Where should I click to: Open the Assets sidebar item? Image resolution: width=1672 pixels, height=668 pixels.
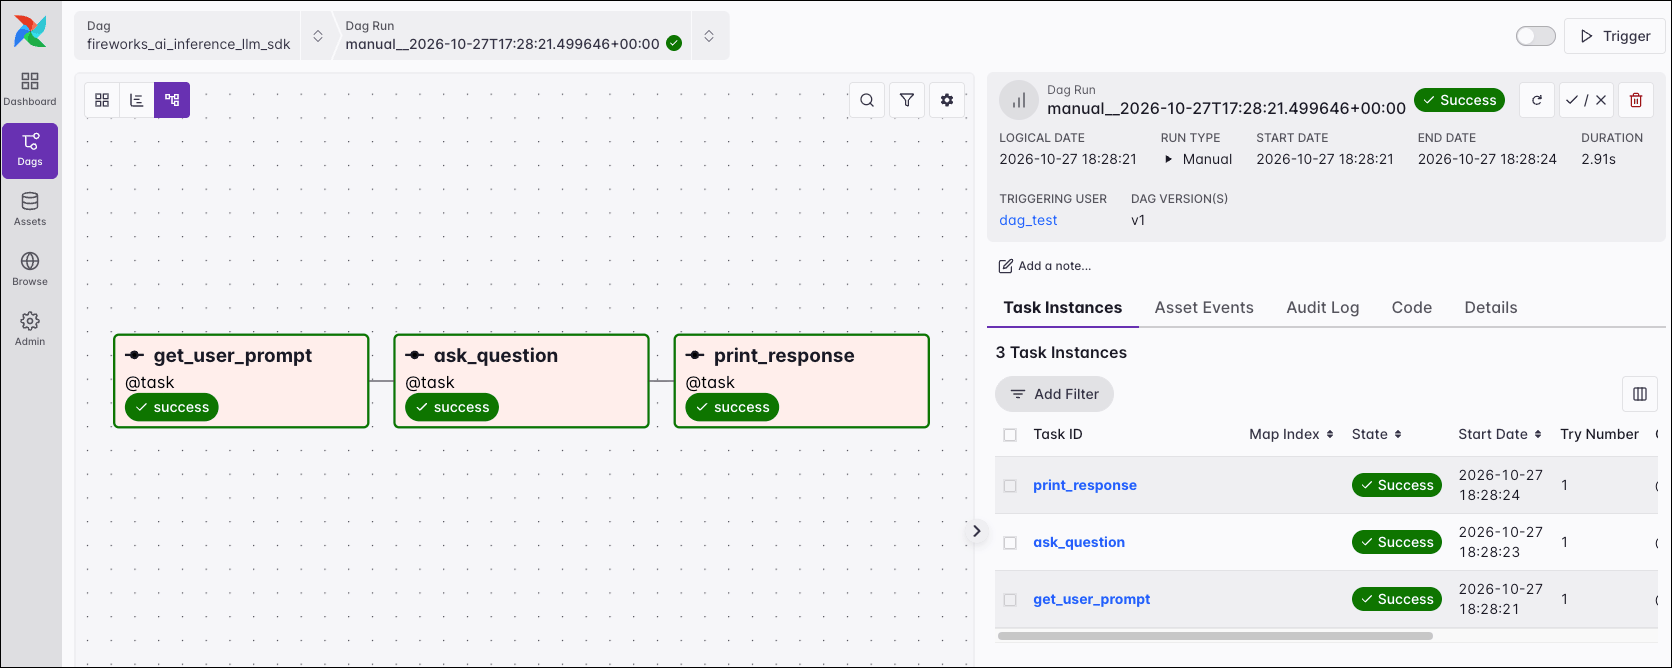coord(30,210)
